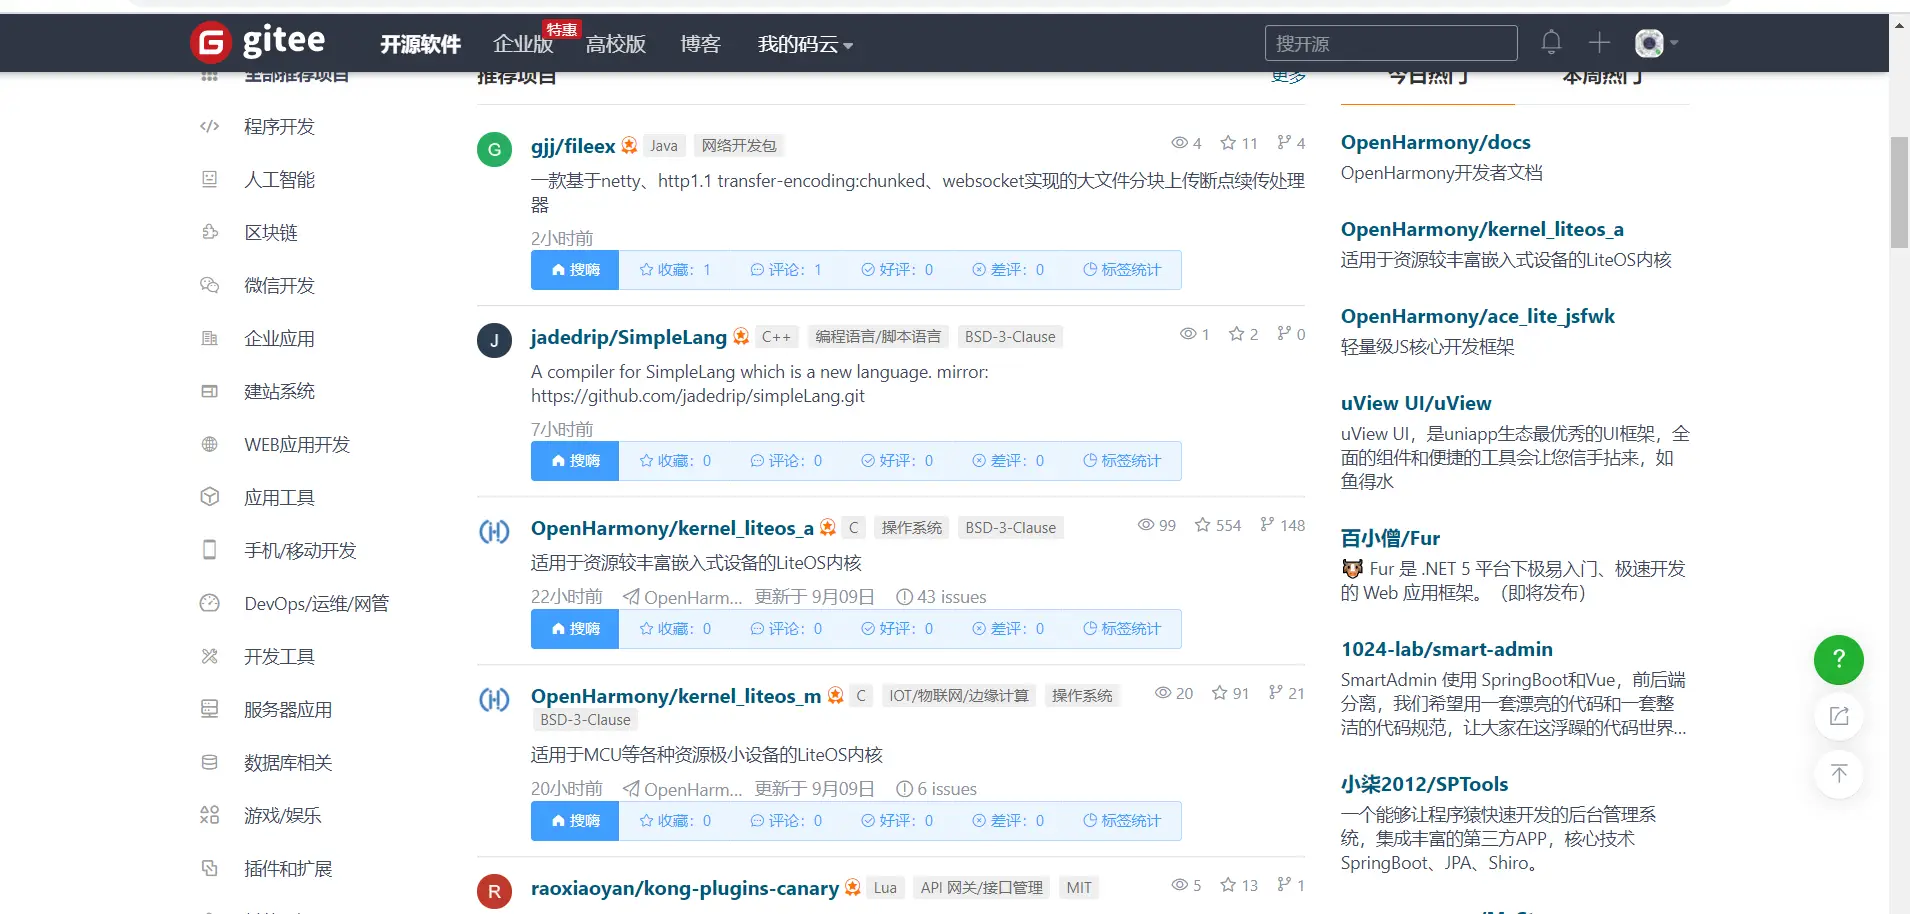The image size is (1910, 914).
Task: Select the 游戏/娱乐 category icon
Action: coord(209,815)
